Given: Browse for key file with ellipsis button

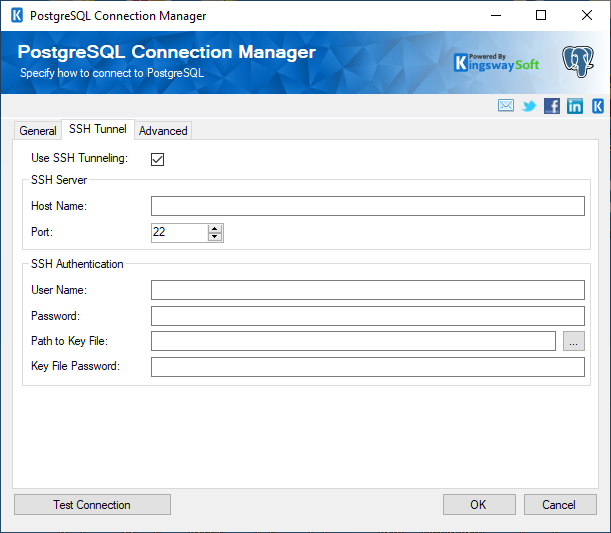Looking at the screenshot, I should (x=574, y=341).
